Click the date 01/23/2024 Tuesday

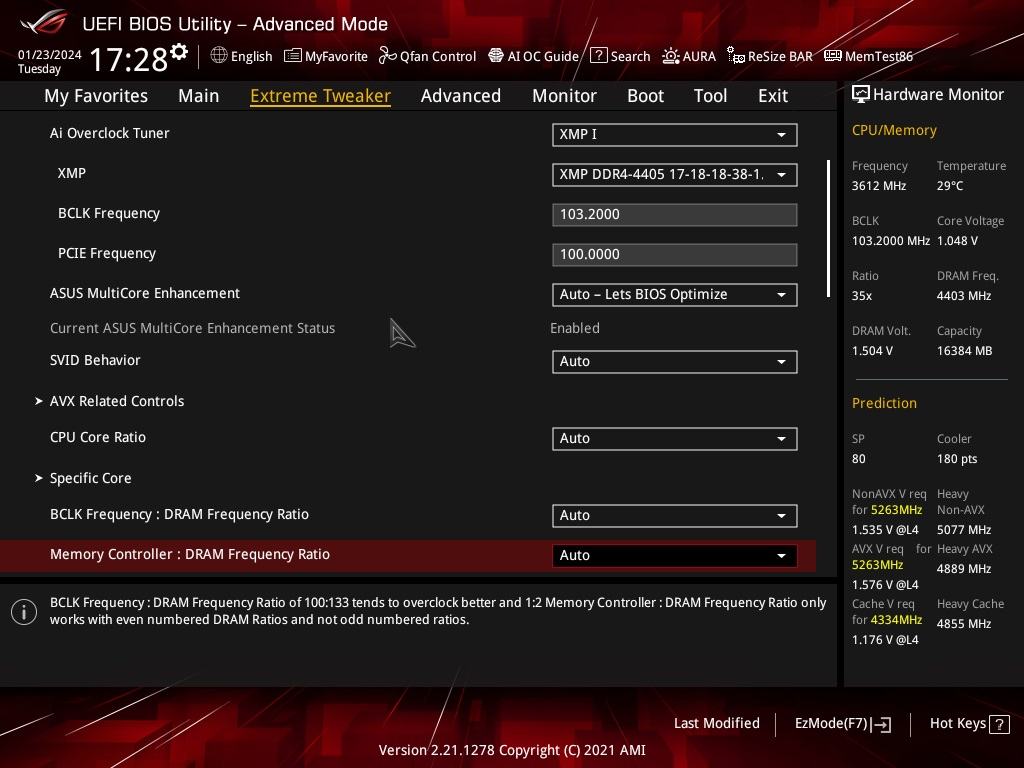pos(49,61)
